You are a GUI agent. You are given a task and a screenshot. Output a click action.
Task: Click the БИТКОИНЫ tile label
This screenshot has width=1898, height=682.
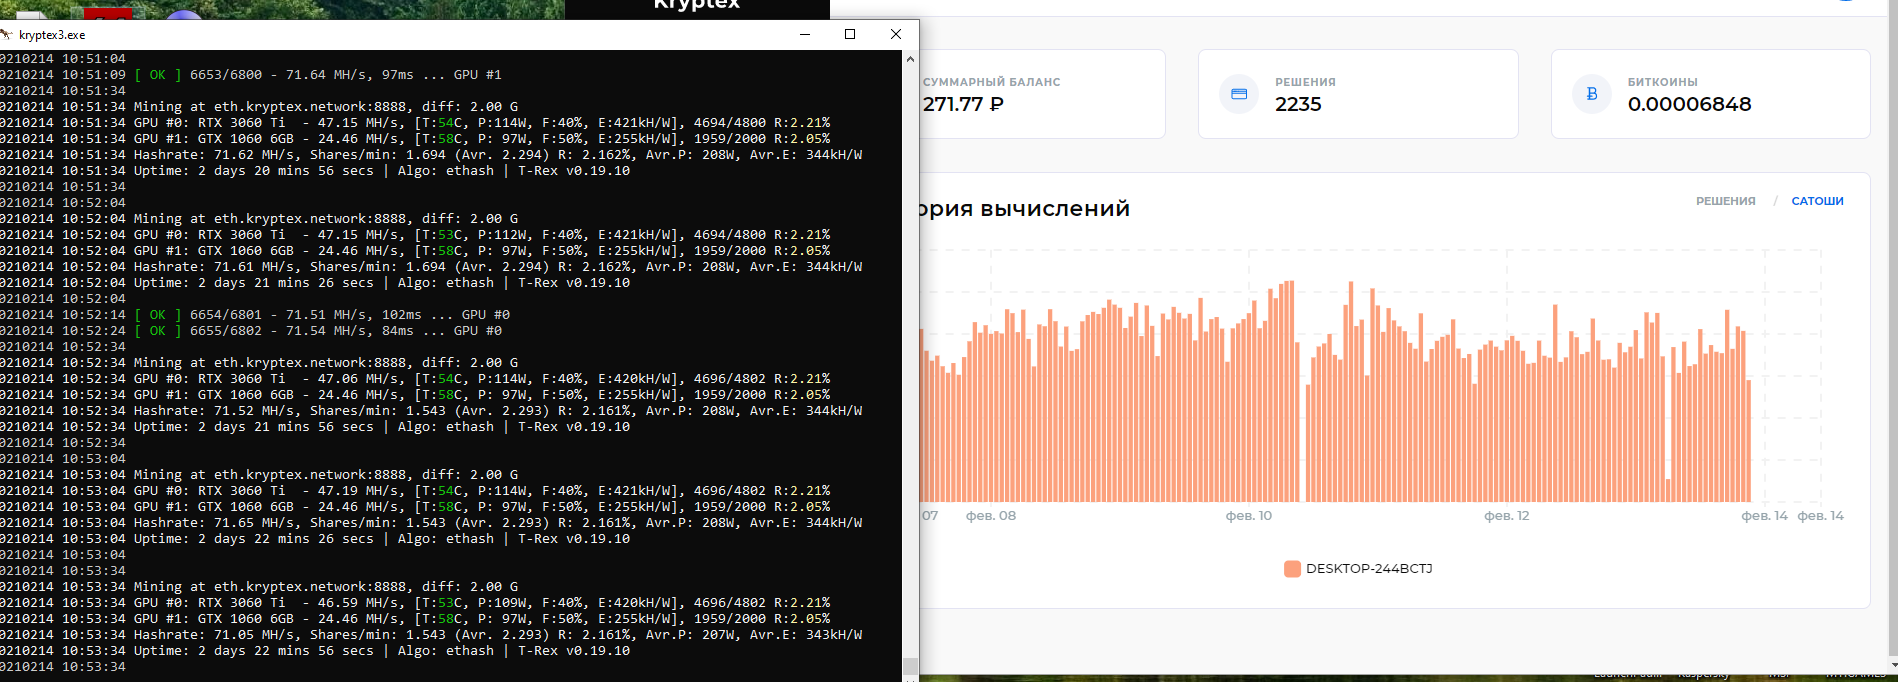(1662, 82)
